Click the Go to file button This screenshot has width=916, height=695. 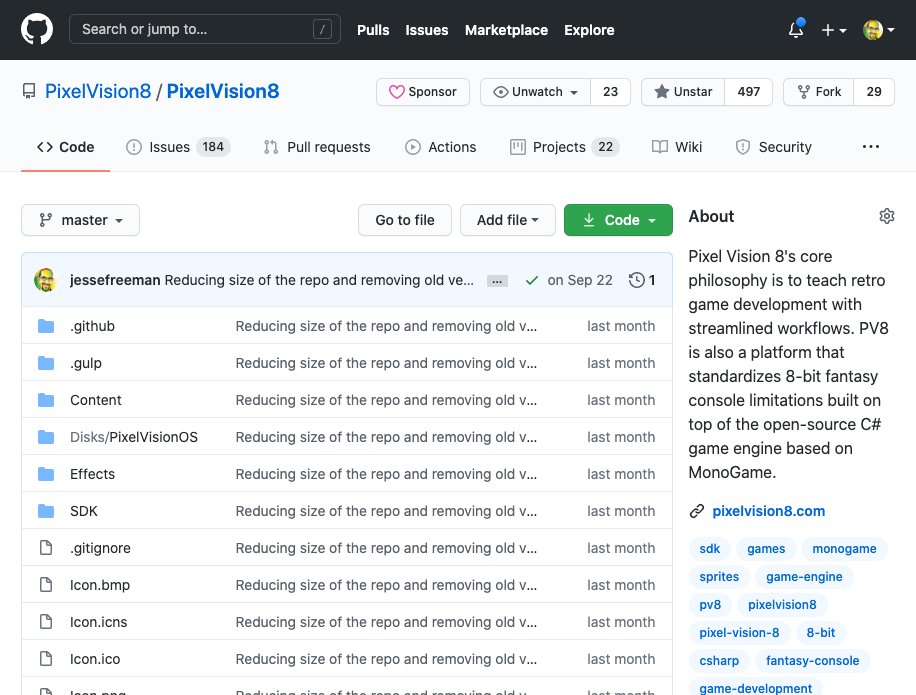pos(405,220)
